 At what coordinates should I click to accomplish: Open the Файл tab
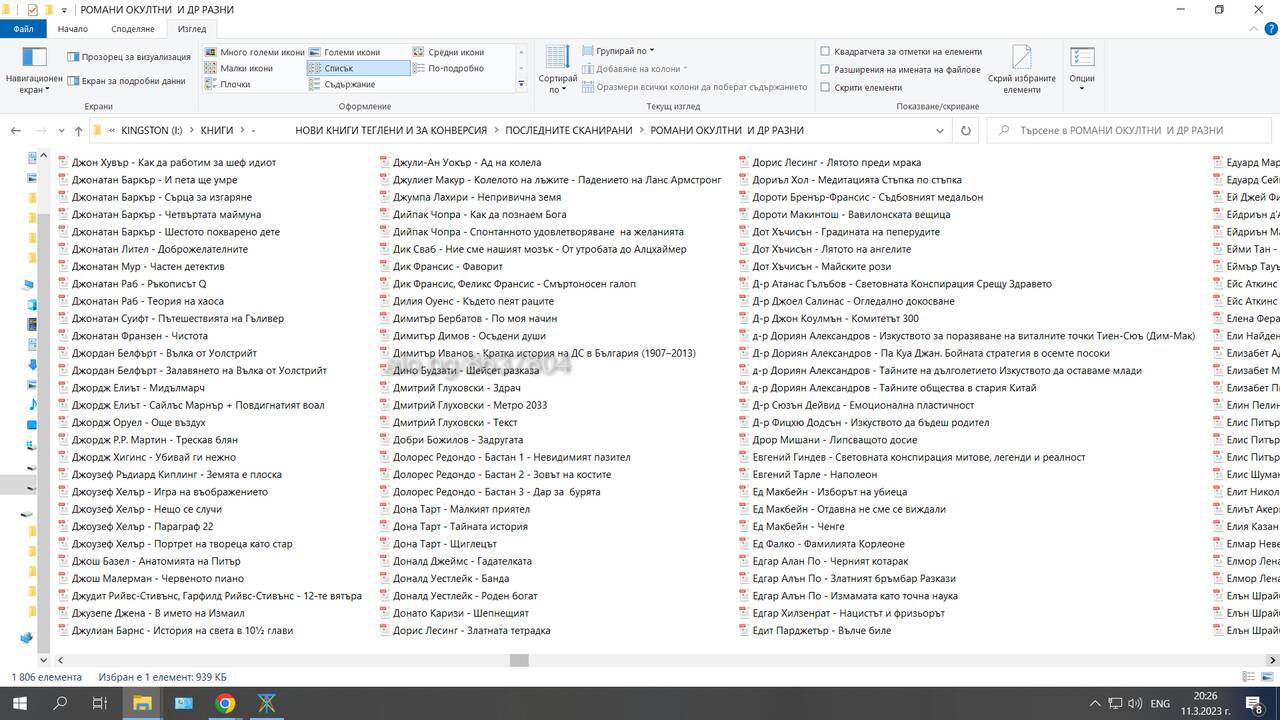[x=23, y=29]
